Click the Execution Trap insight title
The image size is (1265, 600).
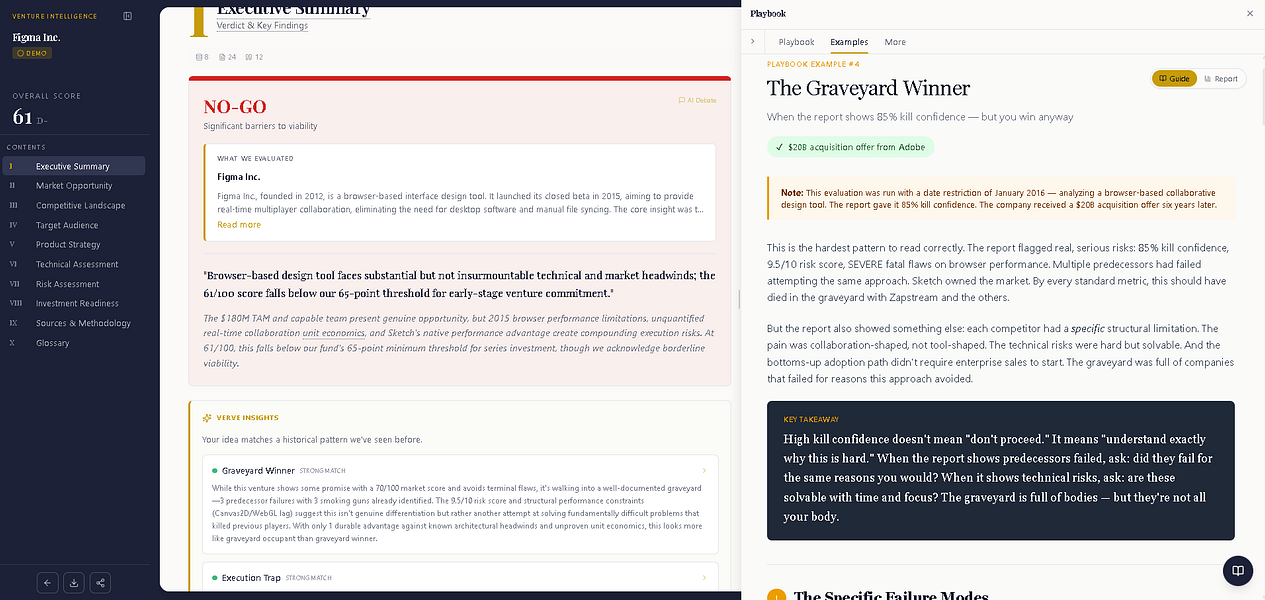coord(251,578)
